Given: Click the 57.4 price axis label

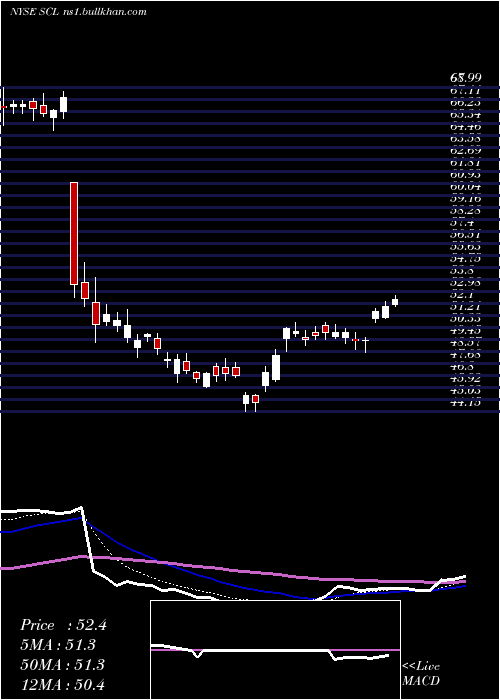Looking at the screenshot, I should pyautogui.click(x=464, y=223).
